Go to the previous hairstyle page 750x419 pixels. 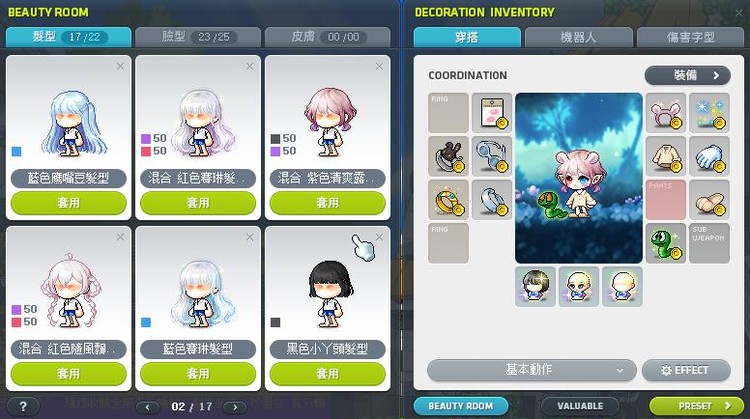pyautogui.click(x=147, y=407)
